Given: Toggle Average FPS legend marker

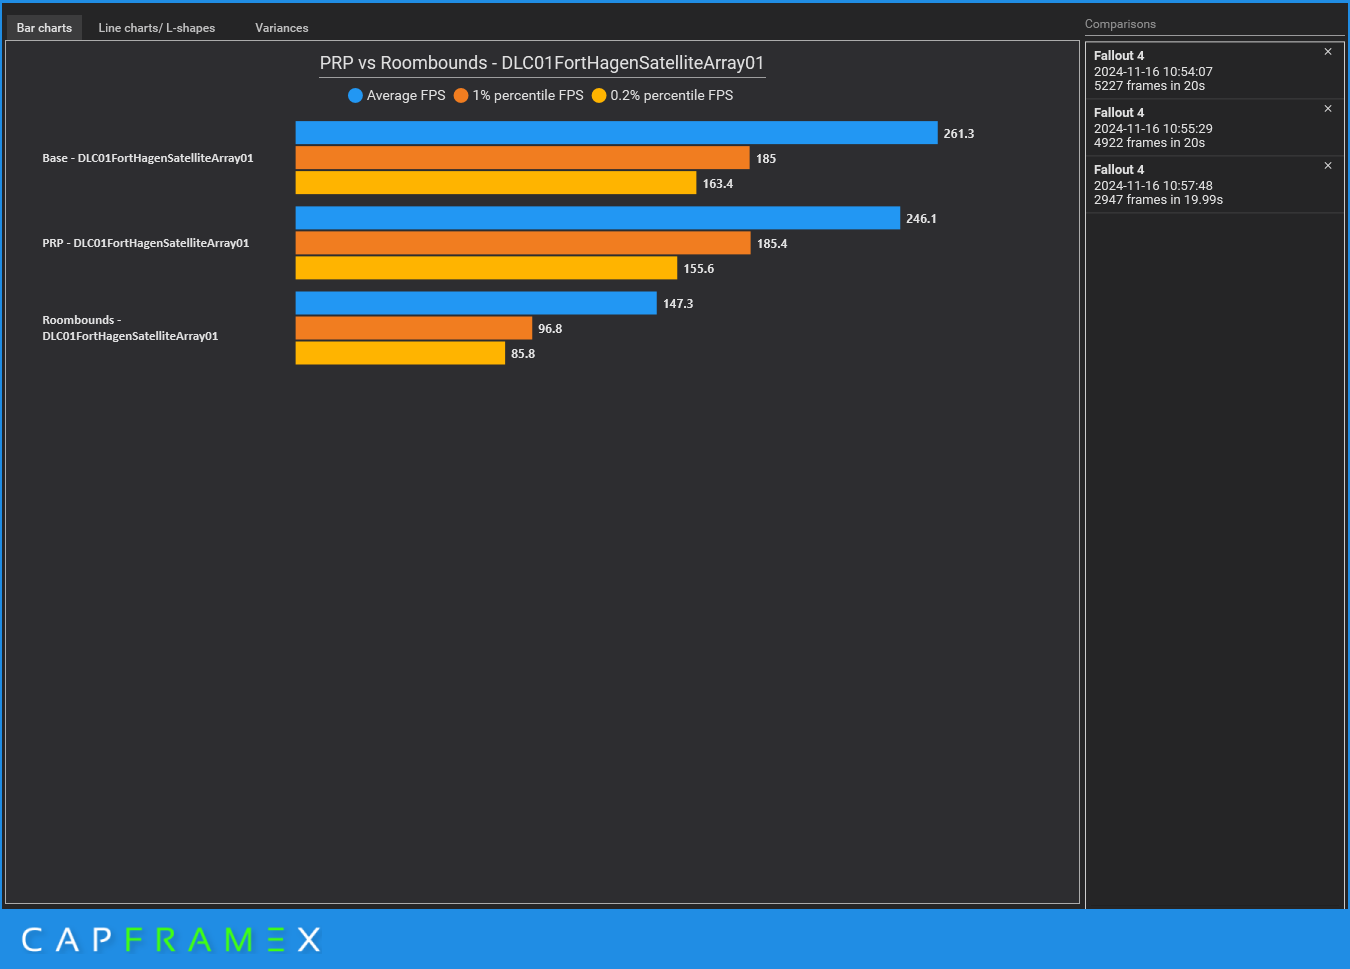Looking at the screenshot, I should click(355, 96).
